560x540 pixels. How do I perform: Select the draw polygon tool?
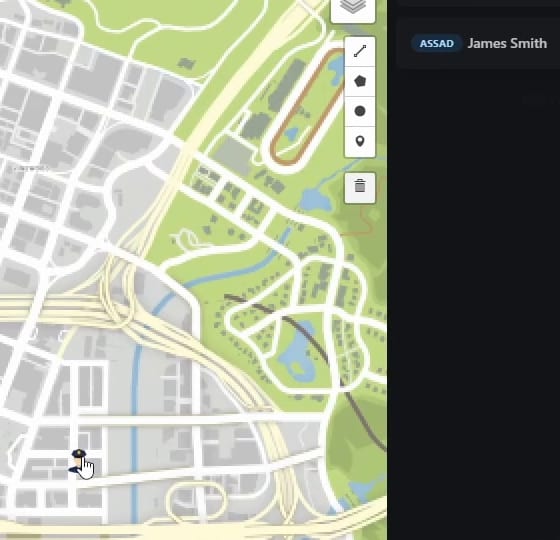(360, 81)
